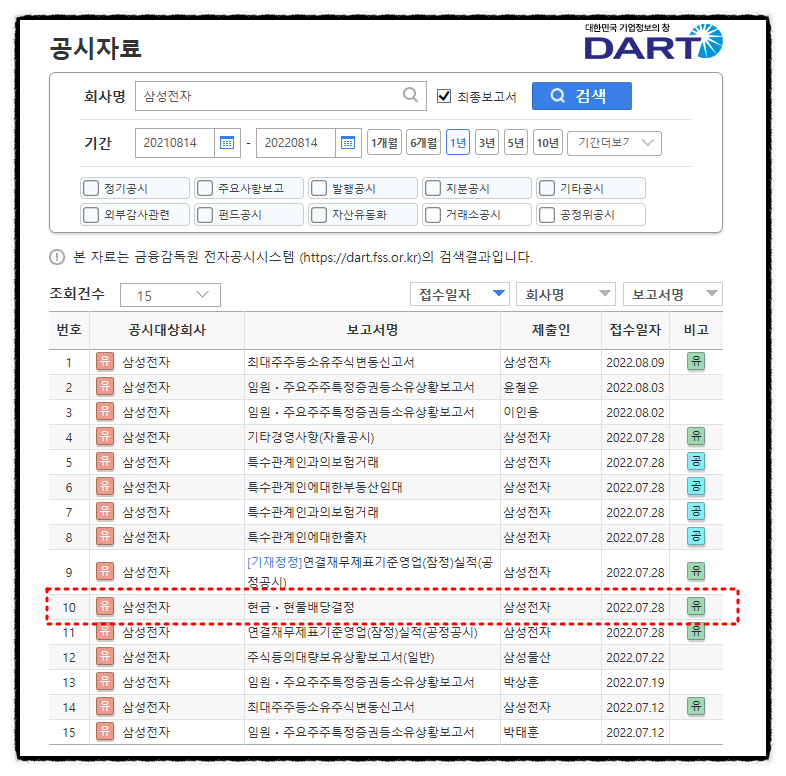Open 특수관계인에대한부동산임대 report
The height and width of the screenshot is (776, 786).
pos(325,487)
